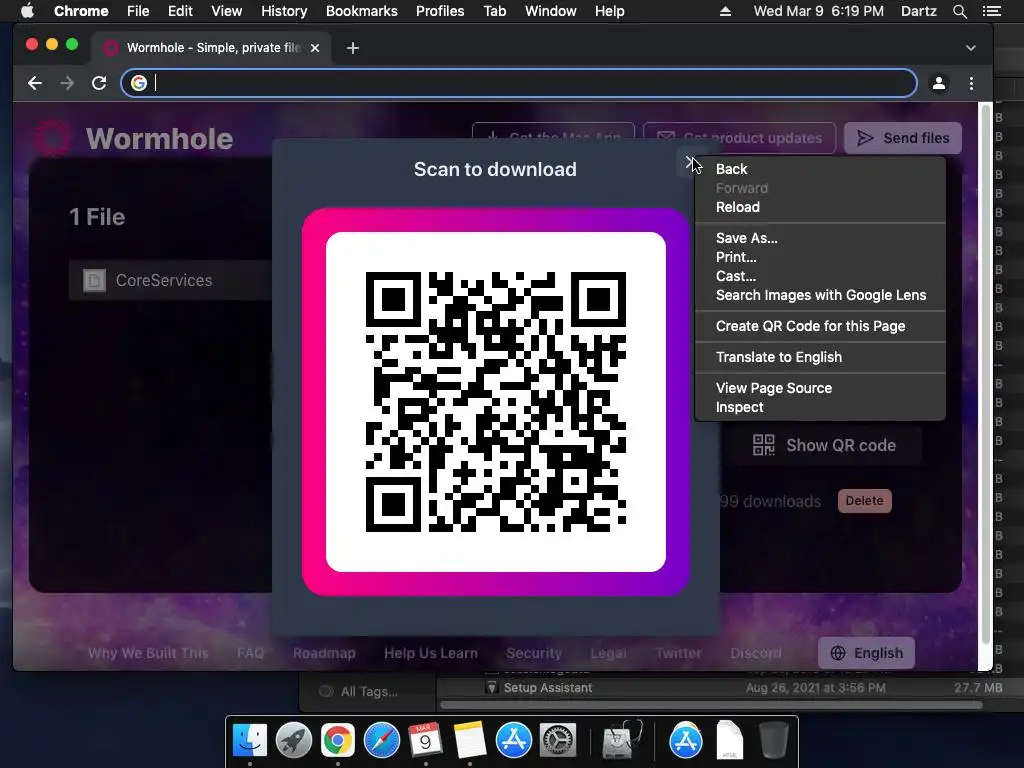The width and height of the screenshot is (1024, 768).
Task: Choose Cast... in the context menu
Action: pyautogui.click(x=735, y=276)
